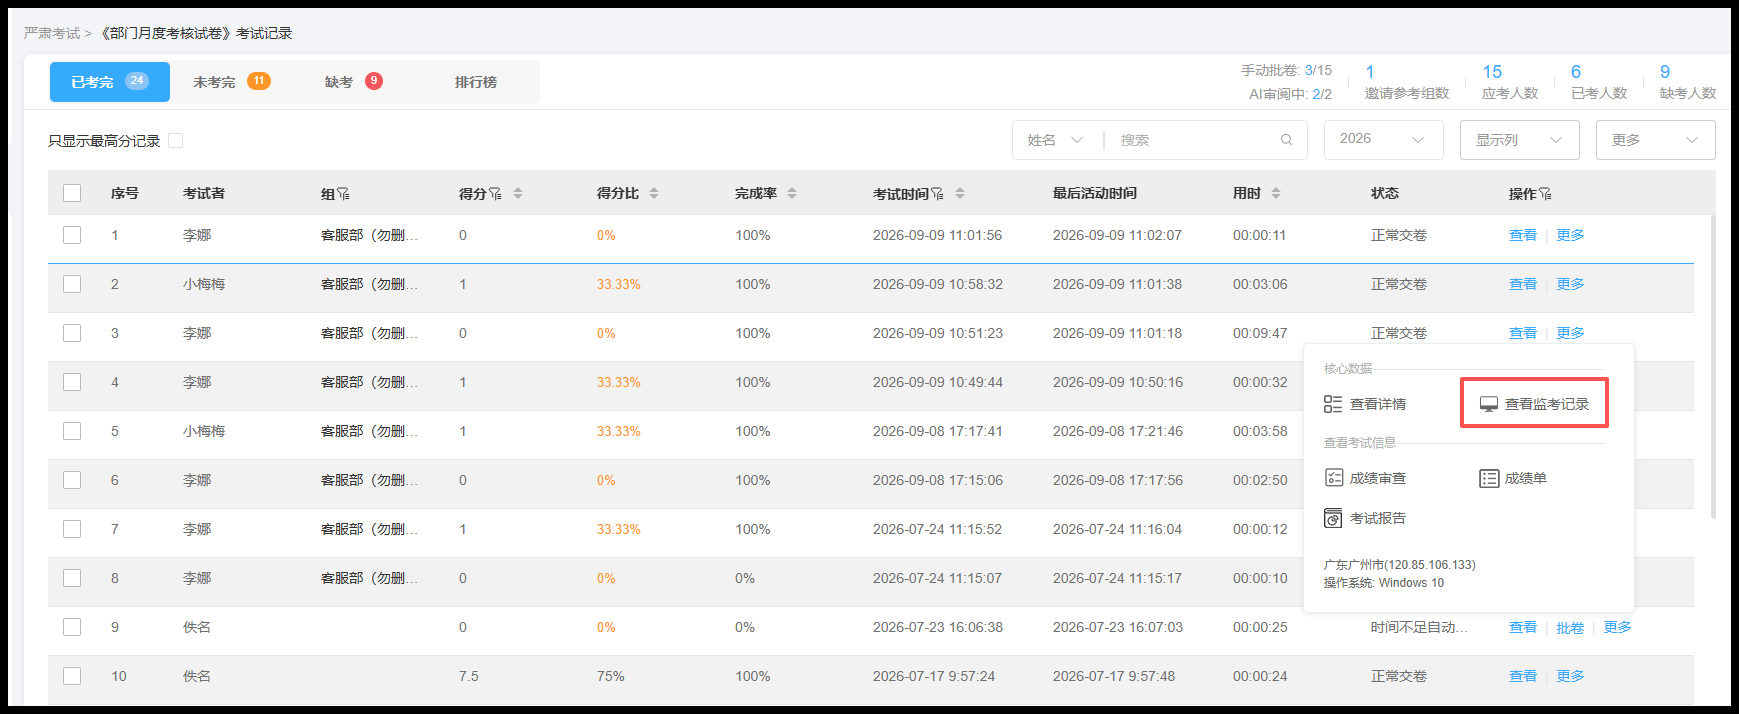This screenshot has height=714, width=1739.
Task: Click 批卷 link in row 9
Action: click(1570, 628)
